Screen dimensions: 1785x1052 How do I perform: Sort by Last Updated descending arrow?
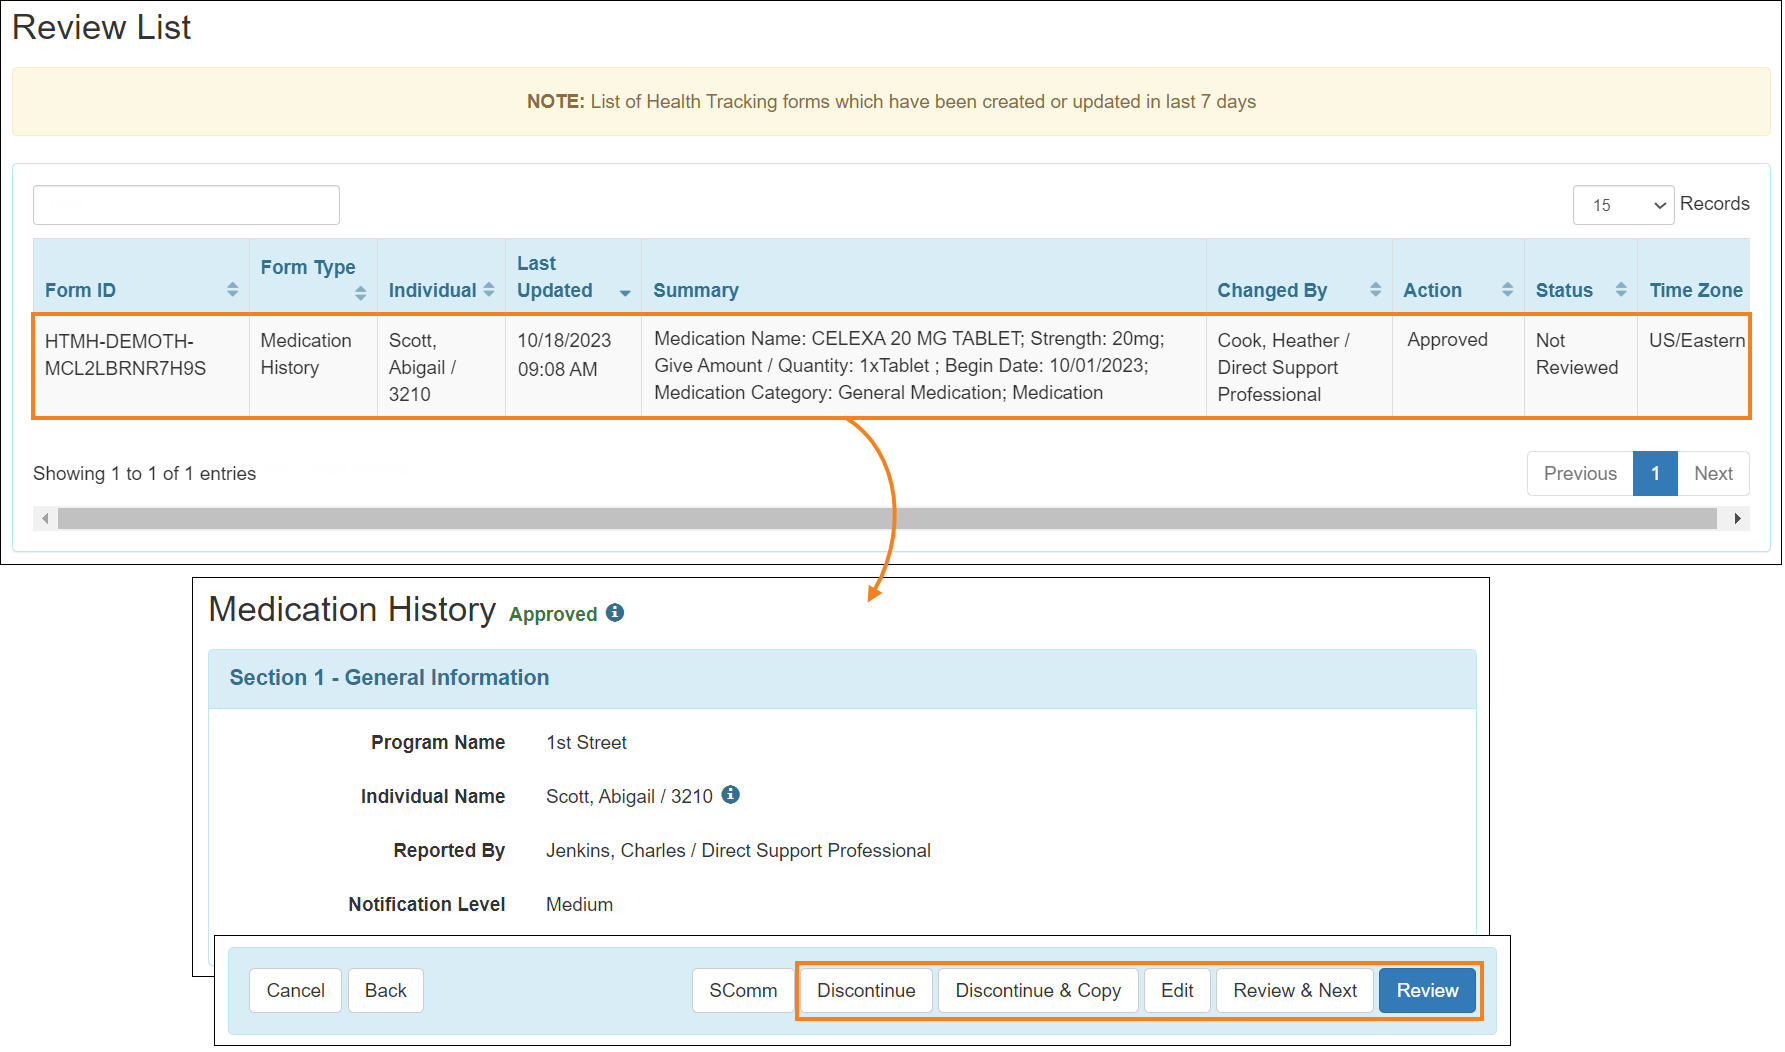tap(625, 293)
